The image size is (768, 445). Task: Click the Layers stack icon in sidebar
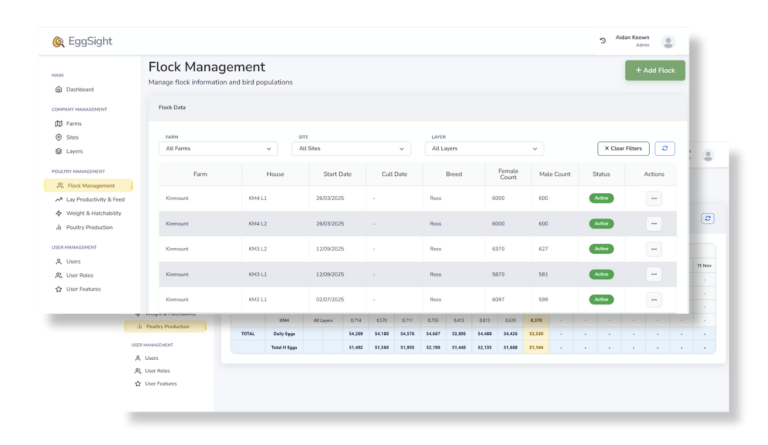coord(59,151)
